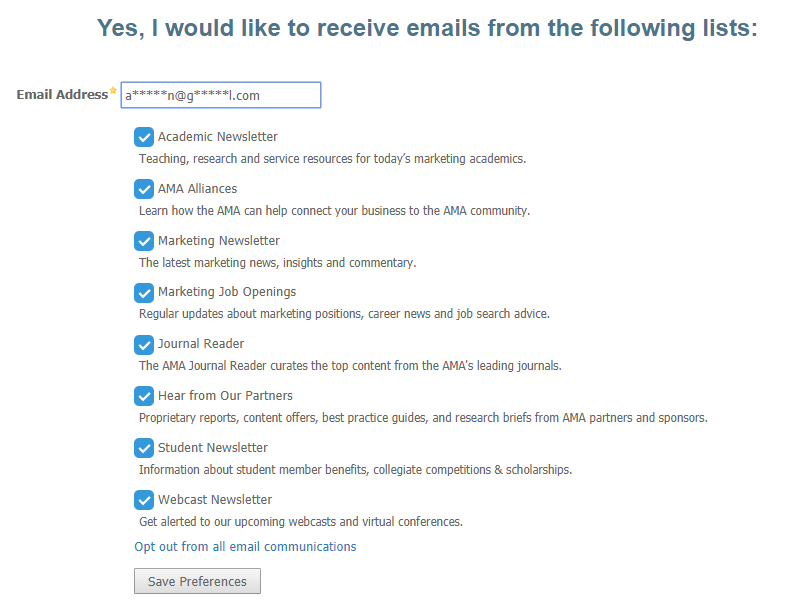Screen dimensions: 810x607
Task: Uncheck the AMA Alliances checkbox
Action: point(144,189)
